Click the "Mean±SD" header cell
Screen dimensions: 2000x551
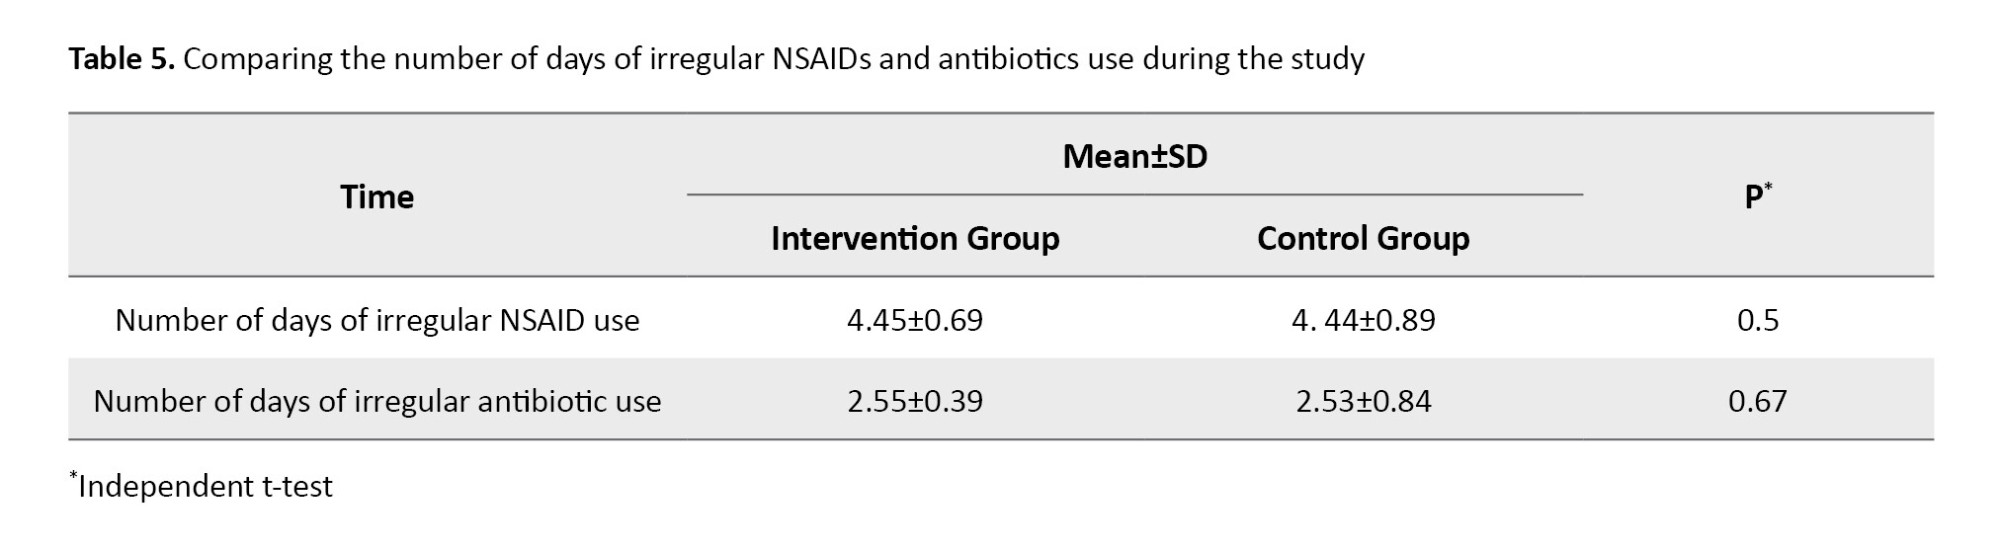1134,157
